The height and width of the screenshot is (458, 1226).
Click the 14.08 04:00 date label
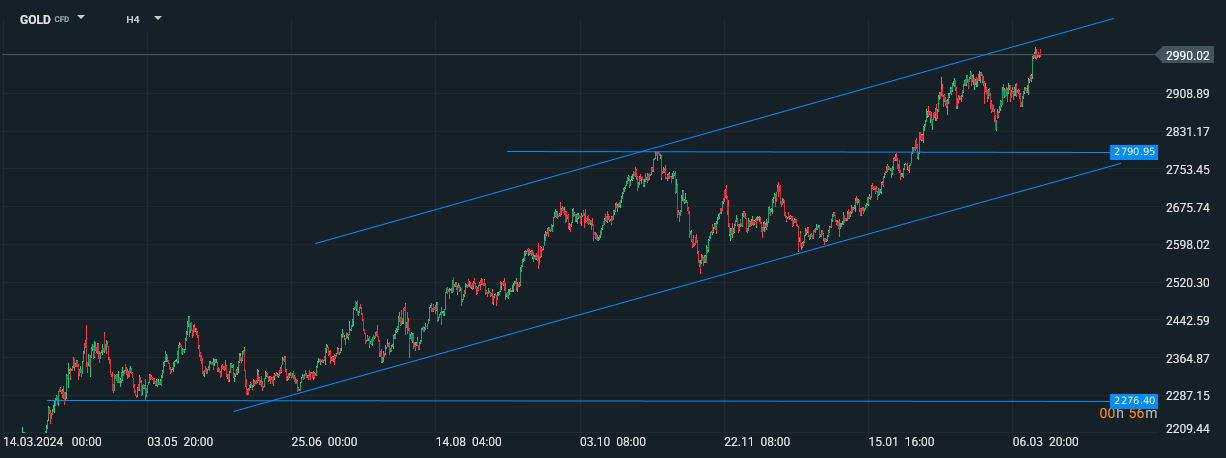click(468, 441)
